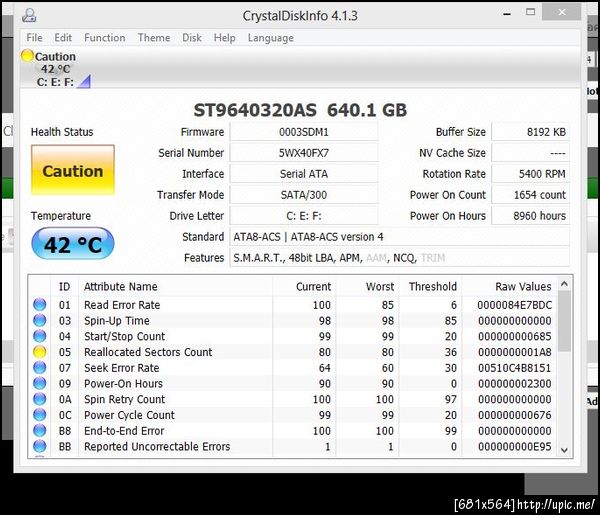Click raw value 00510C4B8151
The image size is (600, 515).
point(515,368)
